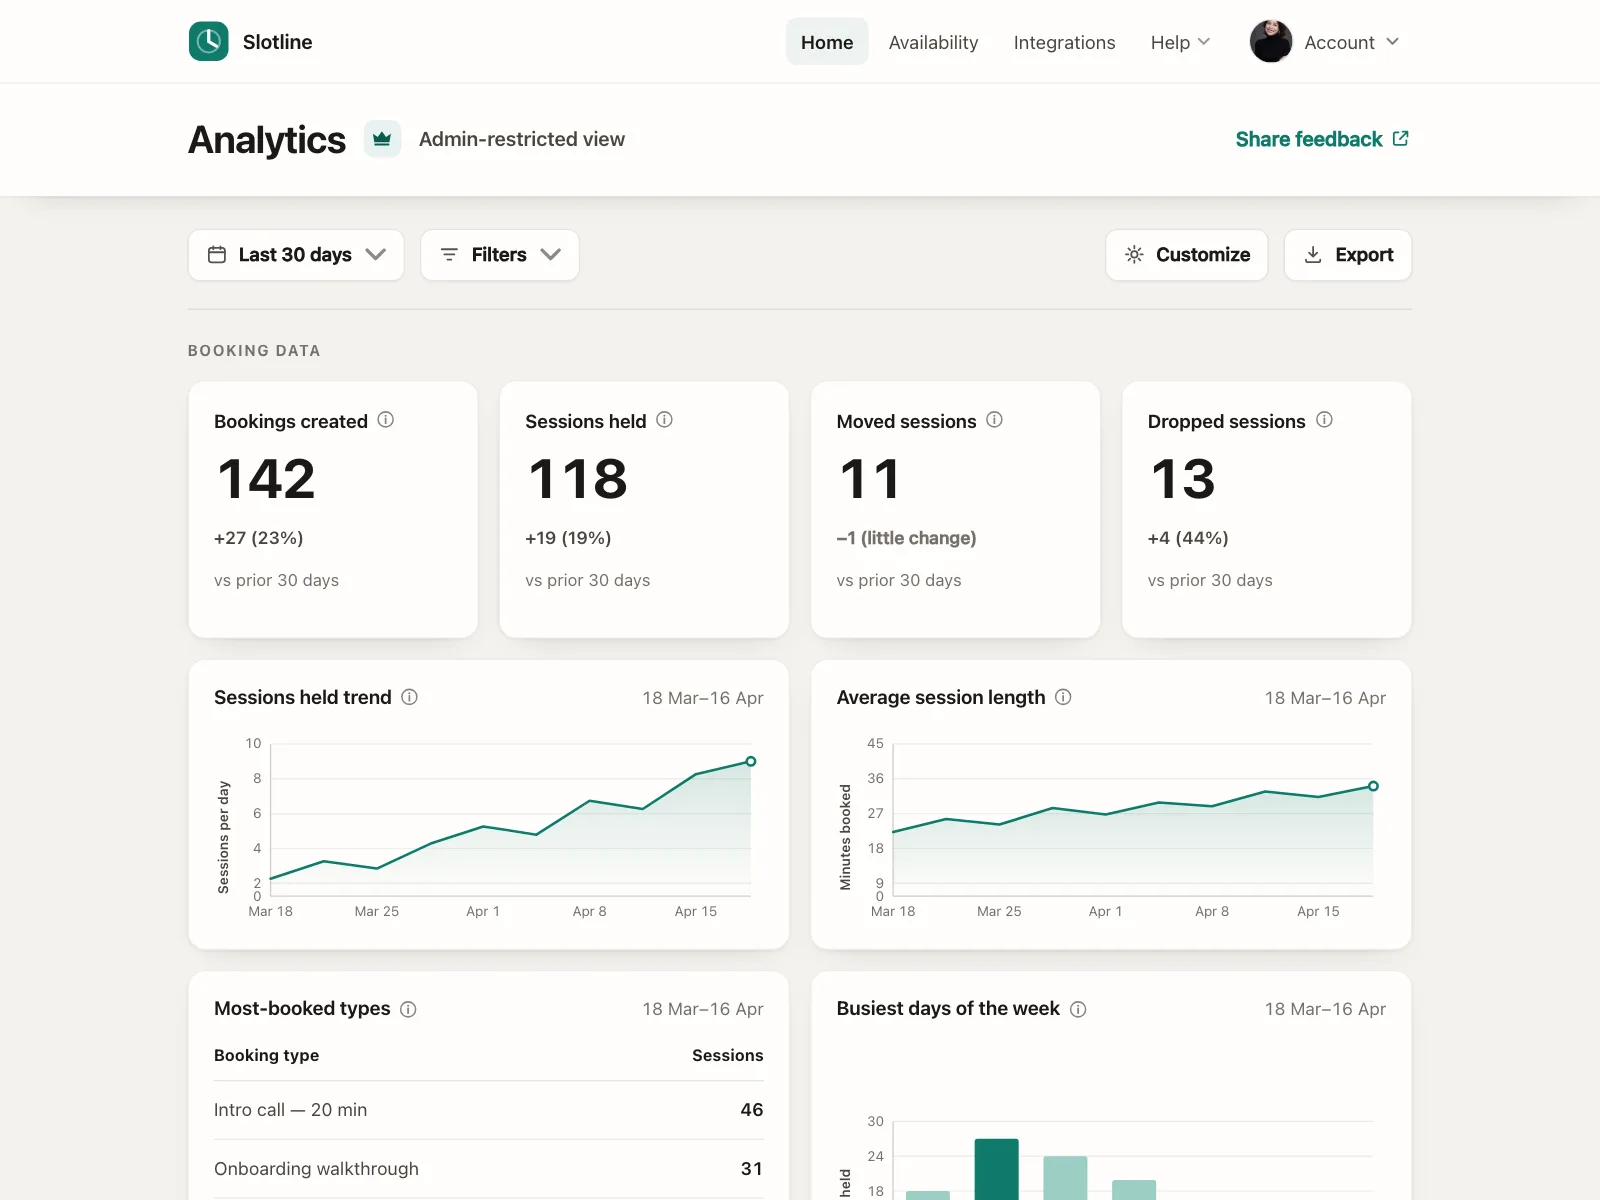Click the info icon next to Sessions held

coord(664,420)
